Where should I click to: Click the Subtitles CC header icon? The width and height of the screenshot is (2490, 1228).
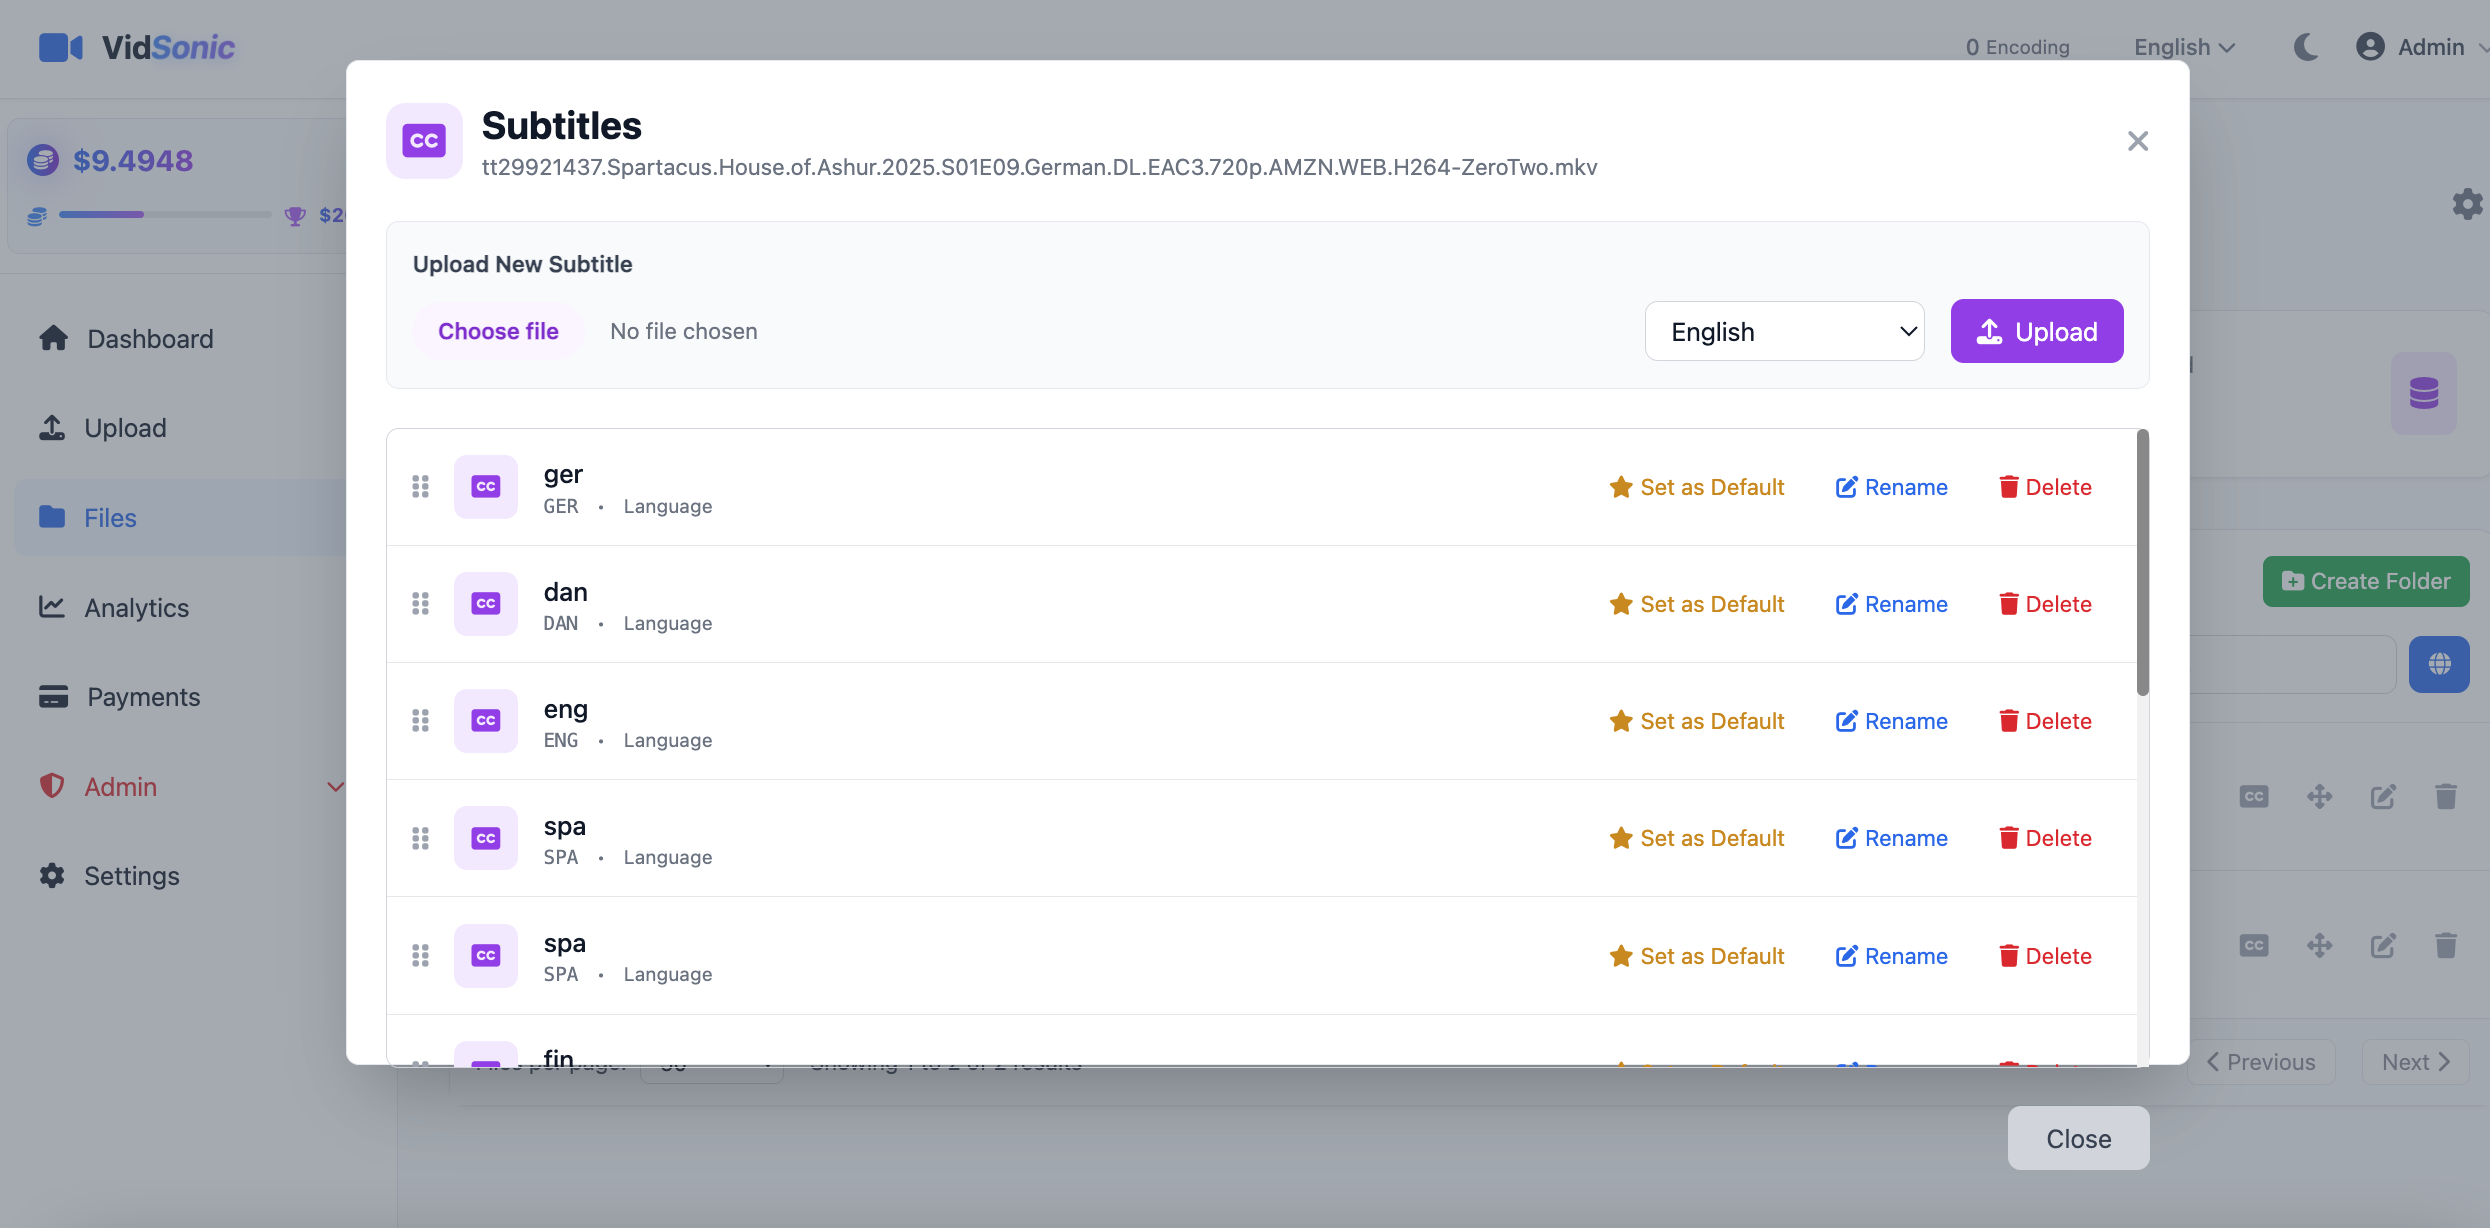tap(424, 141)
